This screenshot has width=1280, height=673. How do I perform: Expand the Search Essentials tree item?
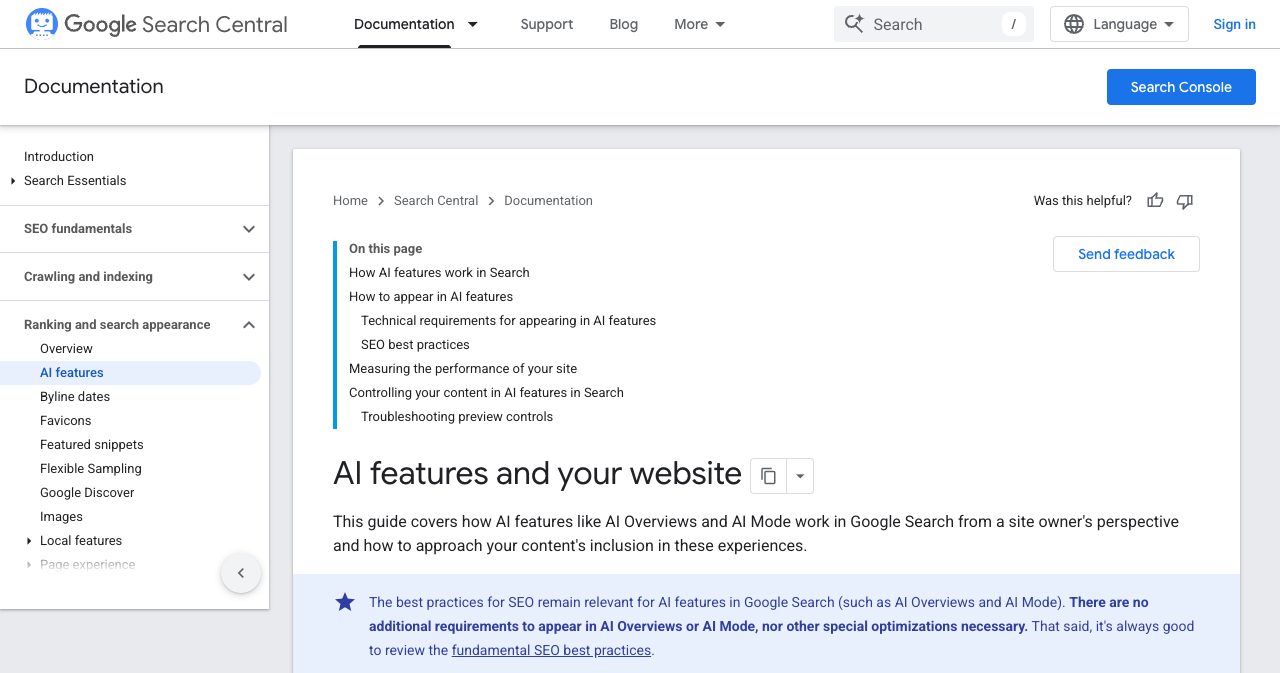(13, 181)
